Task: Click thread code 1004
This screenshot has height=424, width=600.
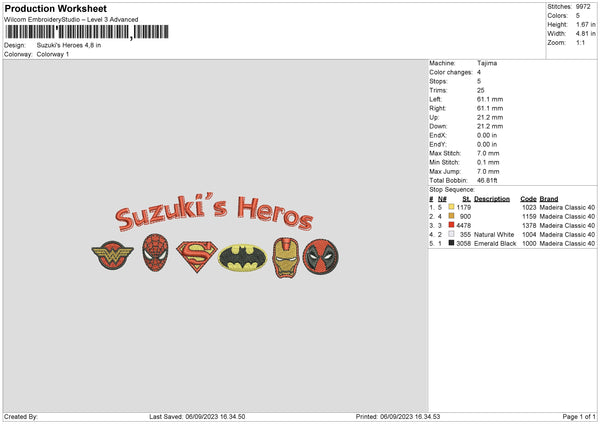Action: [529, 235]
